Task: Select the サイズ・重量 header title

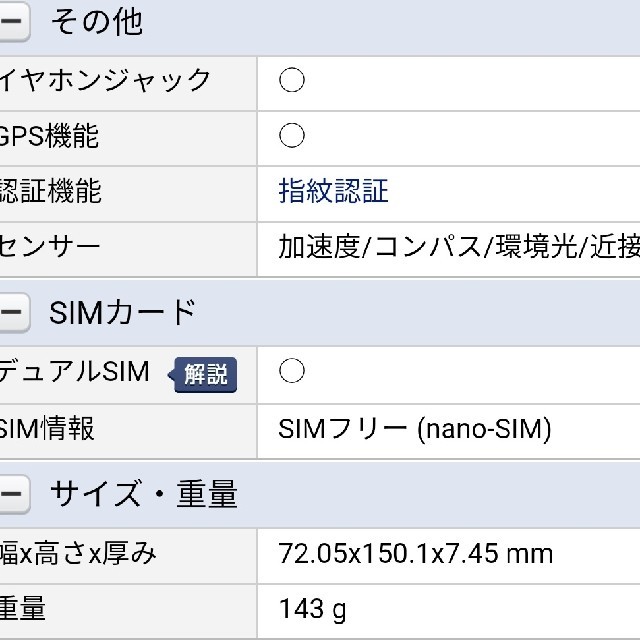Action: click(x=144, y=493)
